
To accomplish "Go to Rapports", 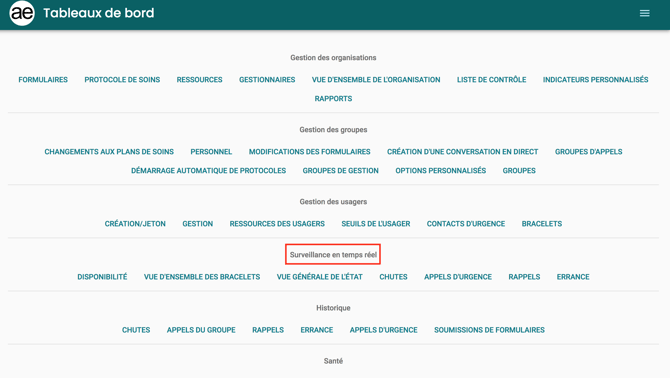I will tap(333, 99).
